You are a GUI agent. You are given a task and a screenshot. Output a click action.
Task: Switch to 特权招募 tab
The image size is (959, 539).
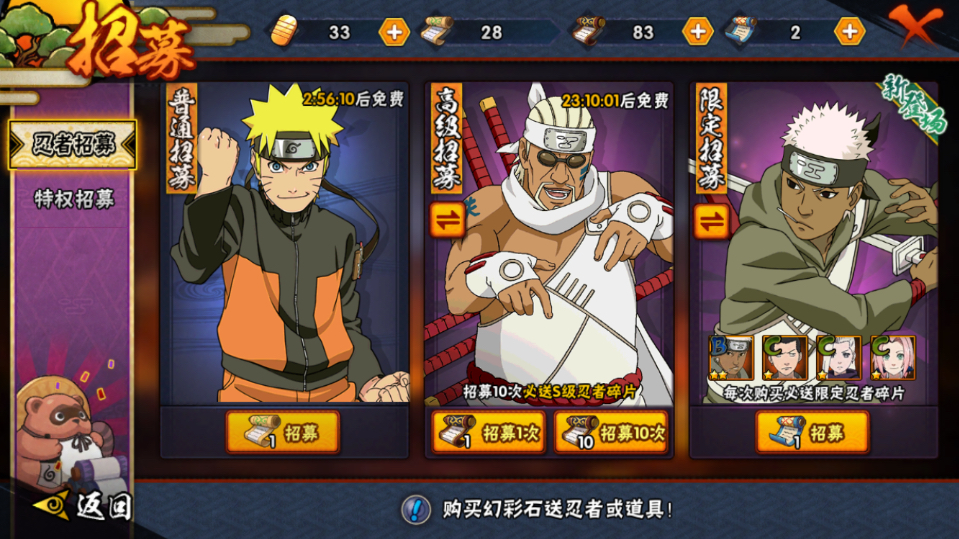click(74, 199)
